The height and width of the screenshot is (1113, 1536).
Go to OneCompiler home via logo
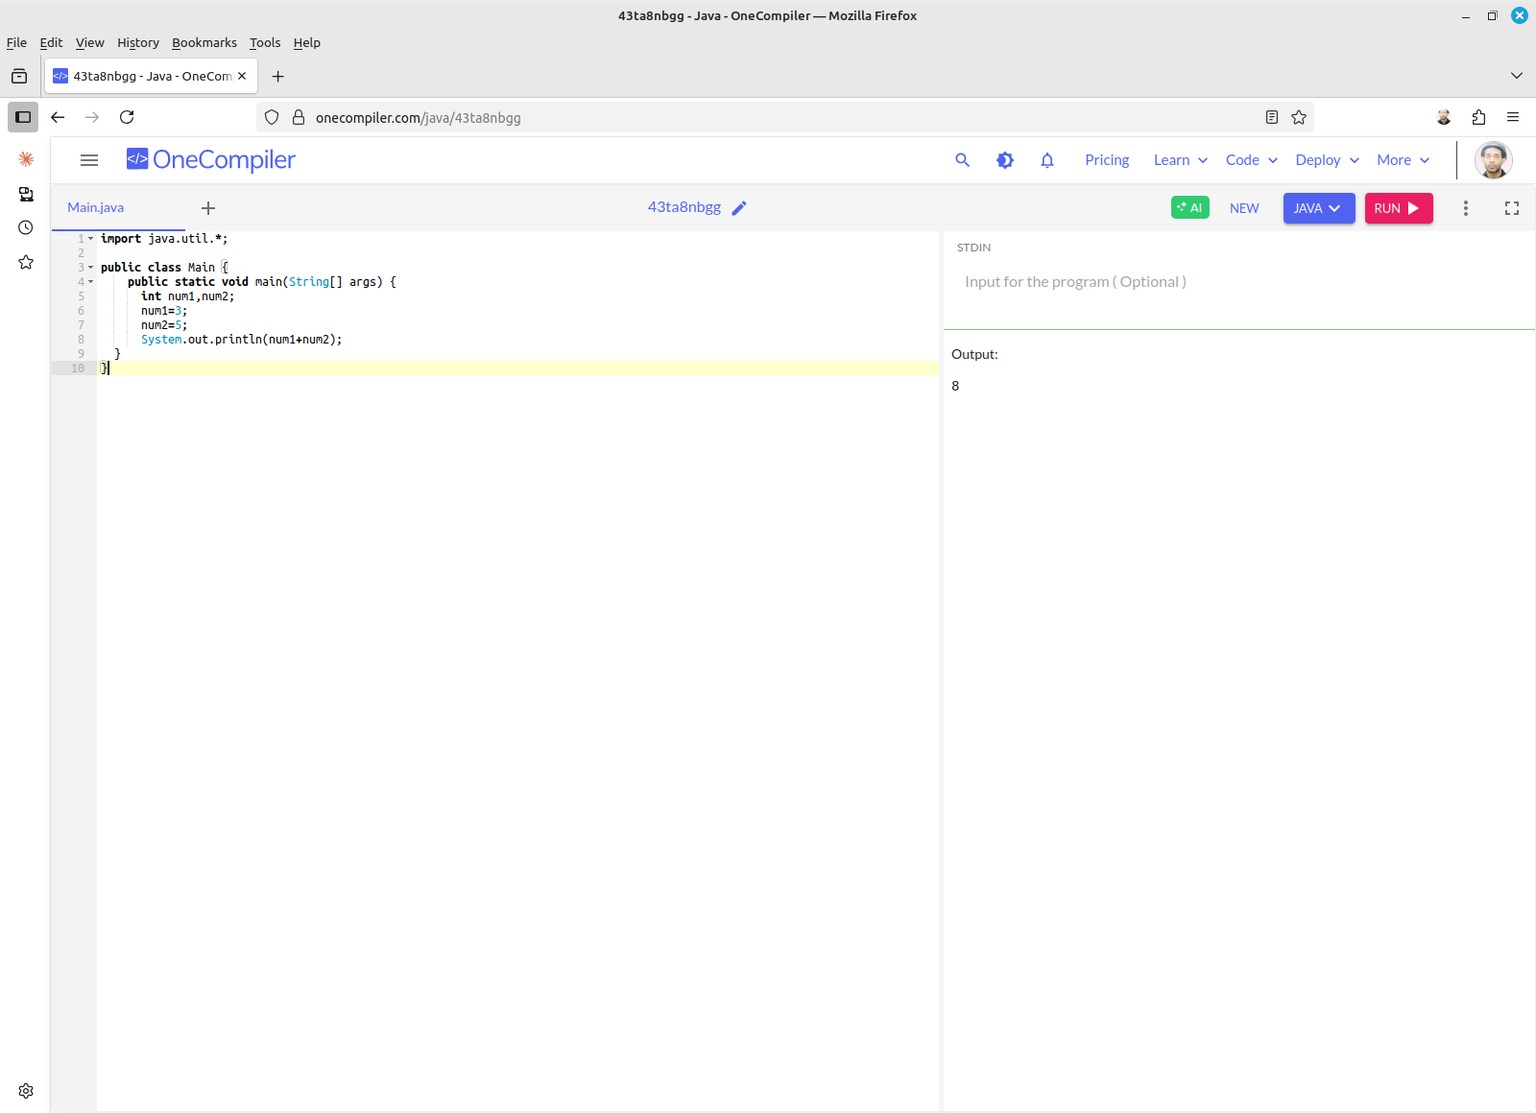pyautogui.click(x=211, y=160)
